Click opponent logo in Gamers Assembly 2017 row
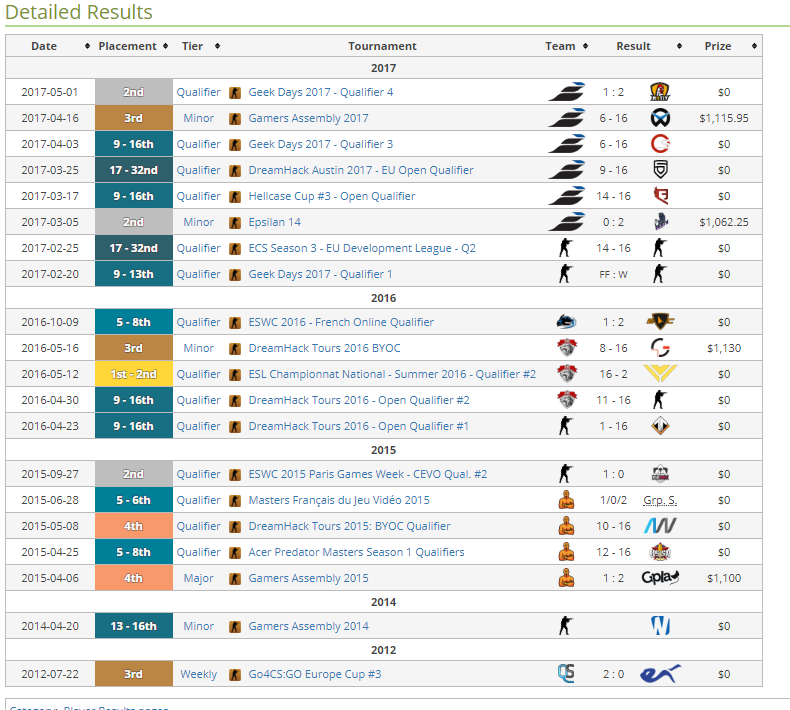This screenshot has height=710, width=790. pos(660,118)
